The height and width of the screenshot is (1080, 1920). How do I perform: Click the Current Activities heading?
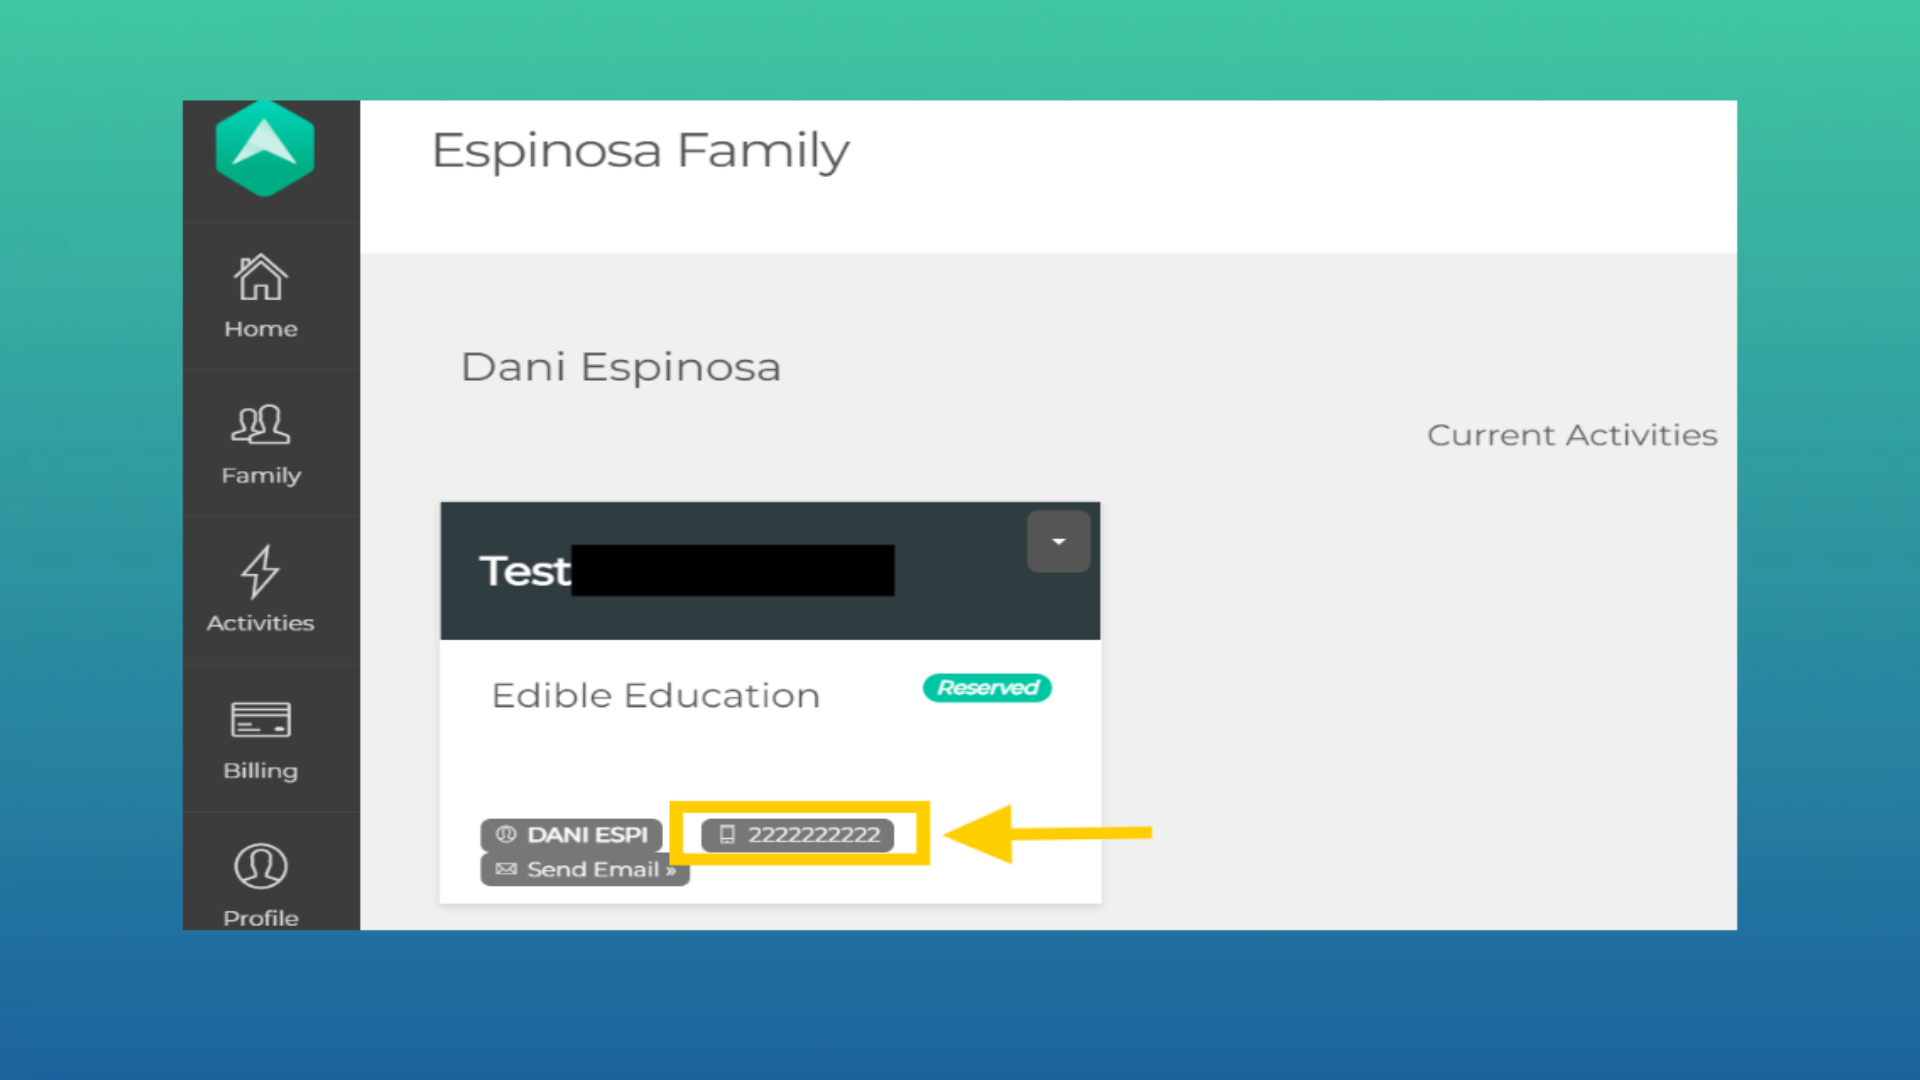click(1571, 436)
